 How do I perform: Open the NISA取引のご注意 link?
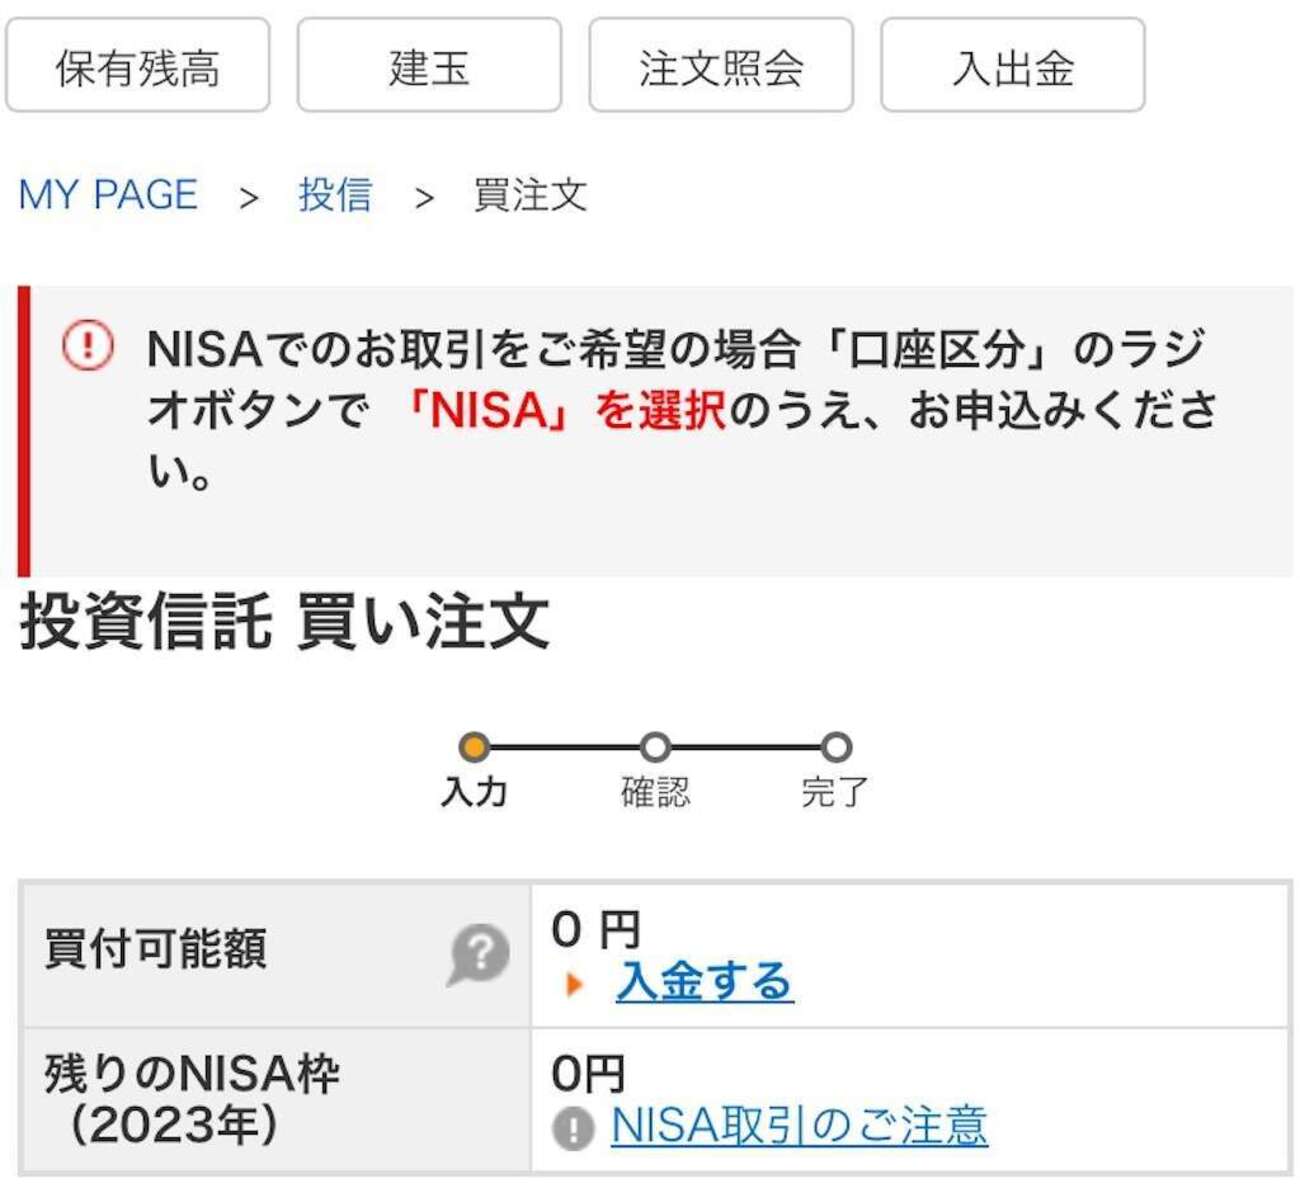799,1126
